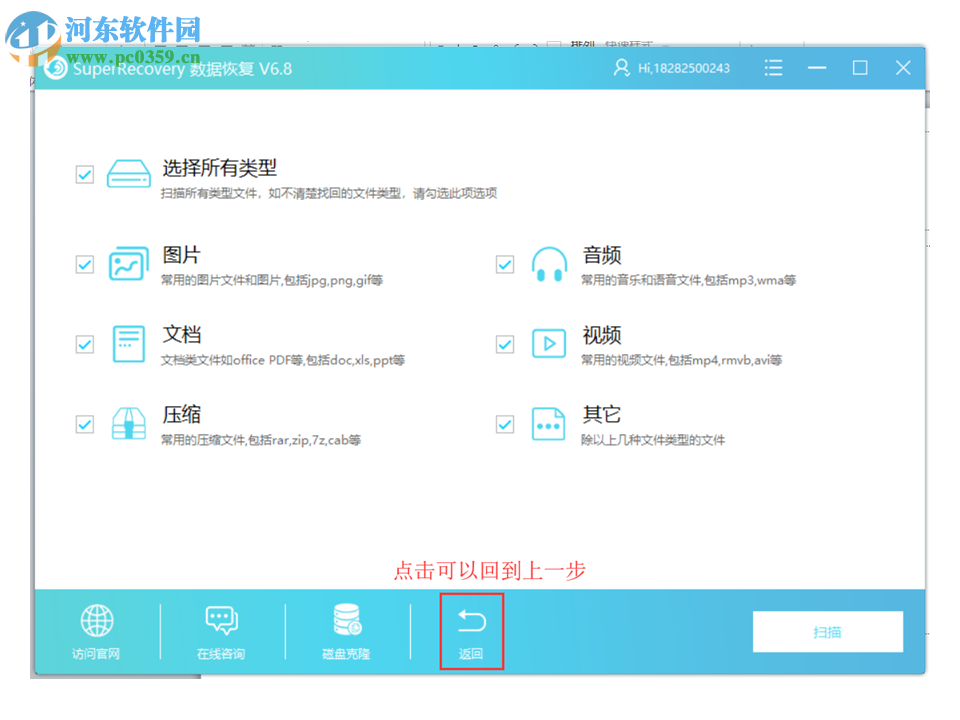
Task: Select the 磁盘克隆 disk clone icon
Action: 346,620
